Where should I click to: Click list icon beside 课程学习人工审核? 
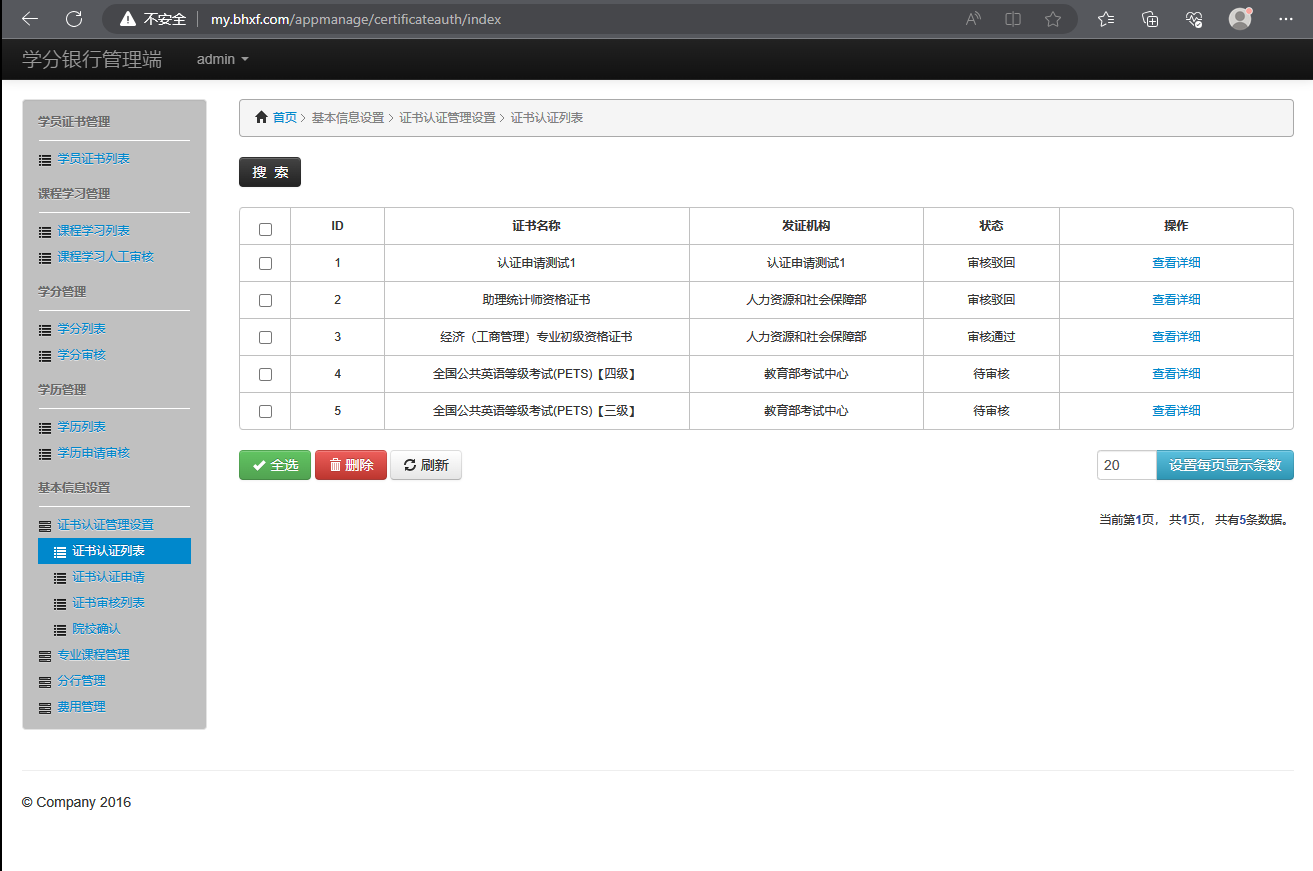click(x=45, y=258)
